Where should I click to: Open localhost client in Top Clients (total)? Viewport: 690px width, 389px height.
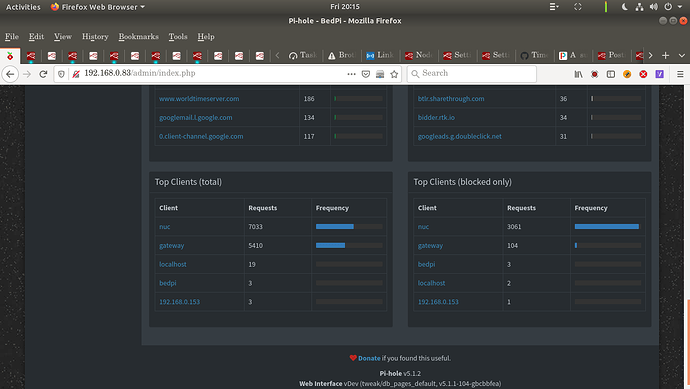pyautogui.click(x=173, y=264)
